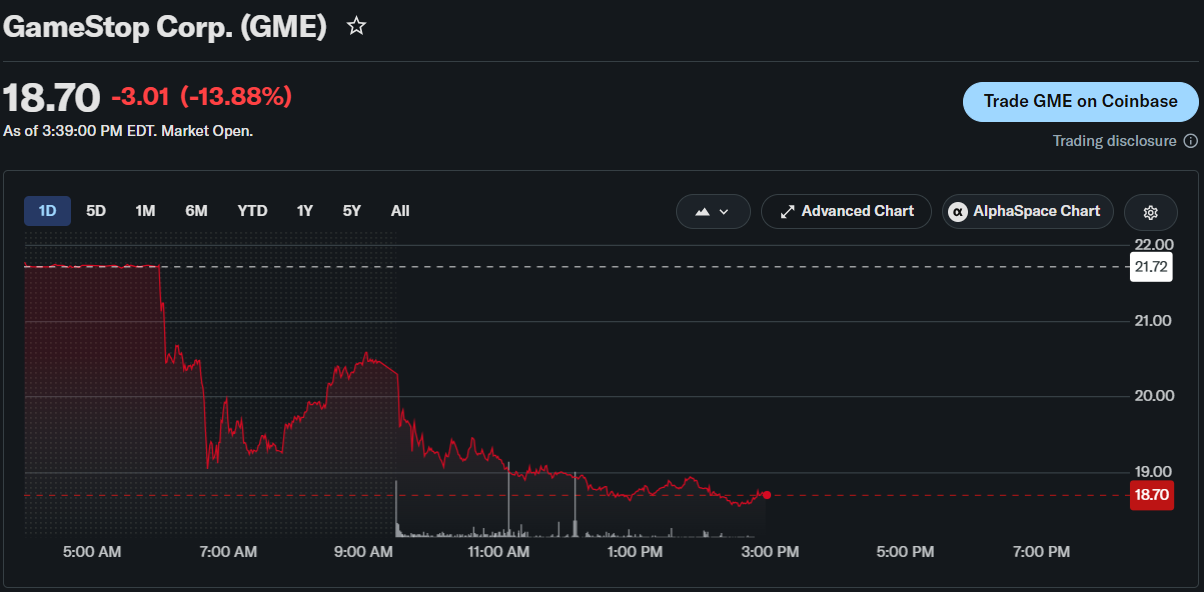
Task: Click the 20.00 price axis label
Action: [x=1154, y=396]
